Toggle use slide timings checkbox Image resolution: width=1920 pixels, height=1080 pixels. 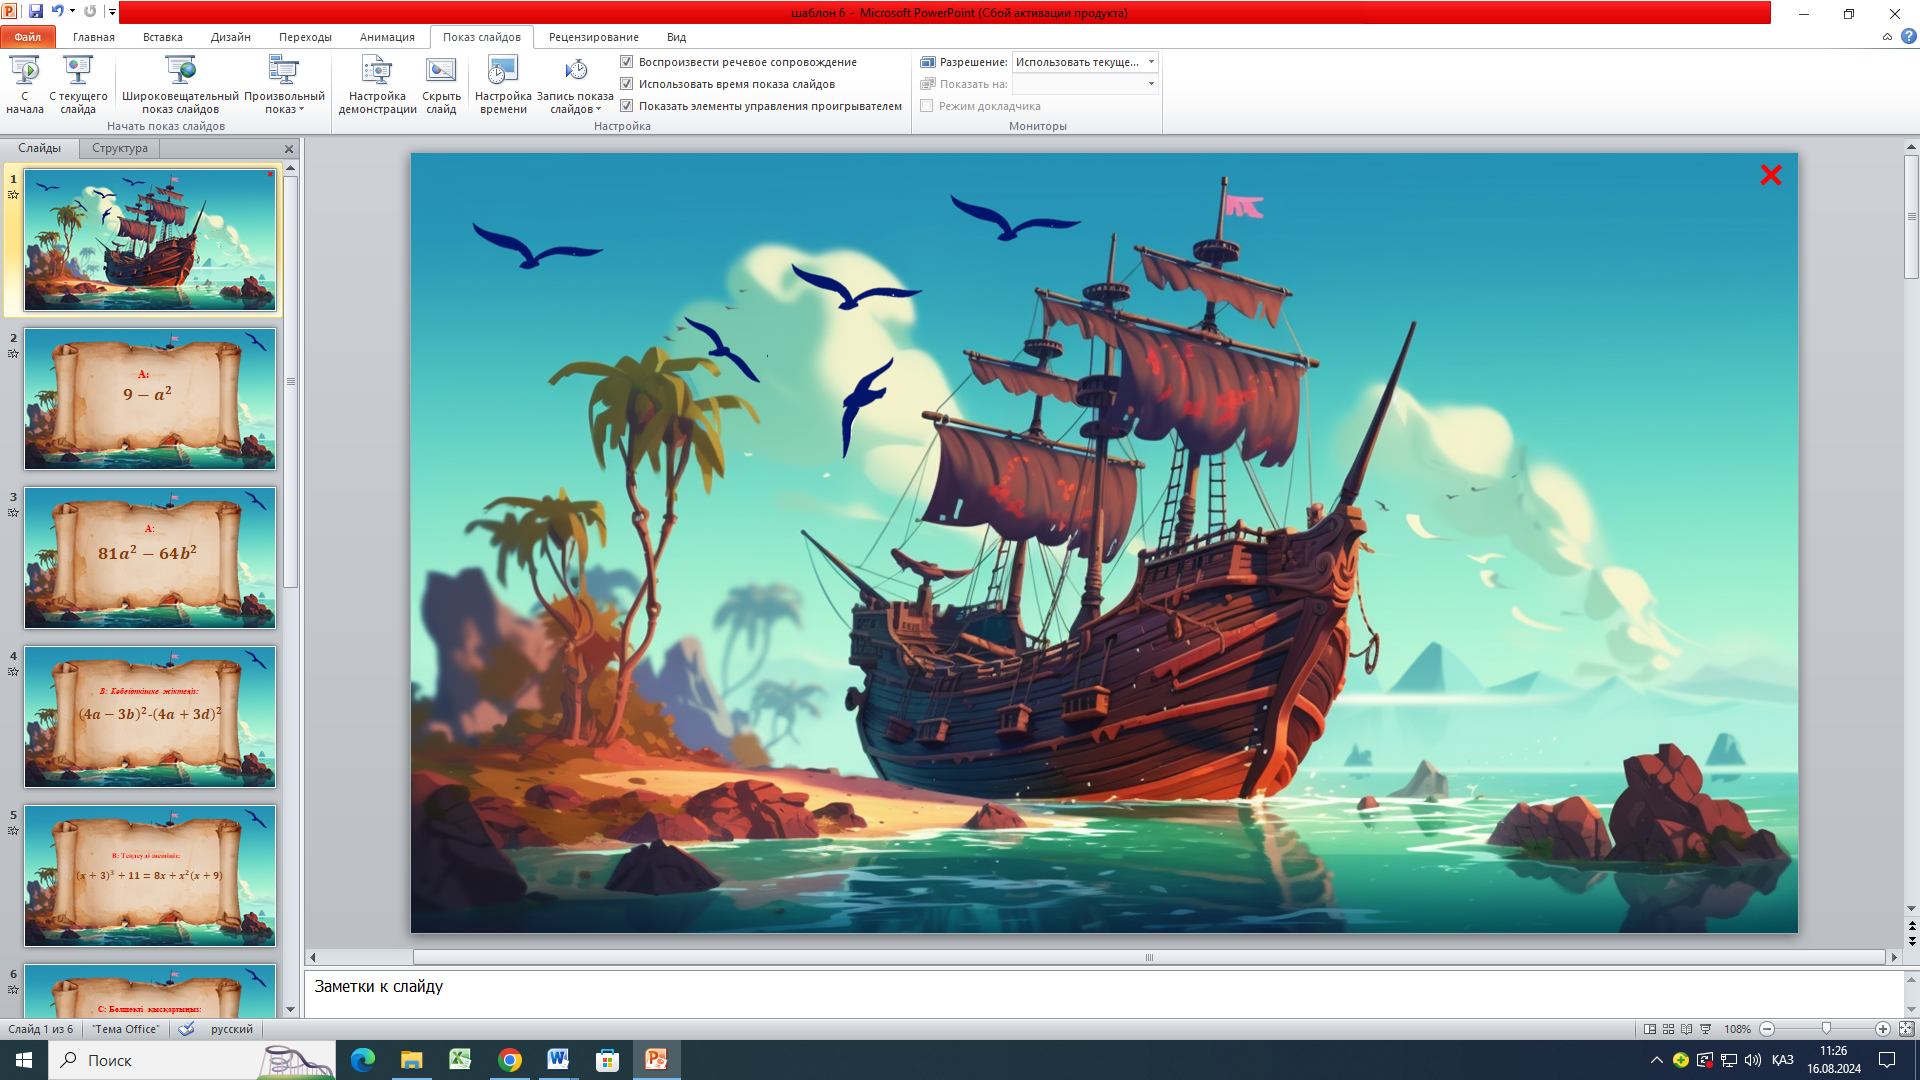coord(627,84)
